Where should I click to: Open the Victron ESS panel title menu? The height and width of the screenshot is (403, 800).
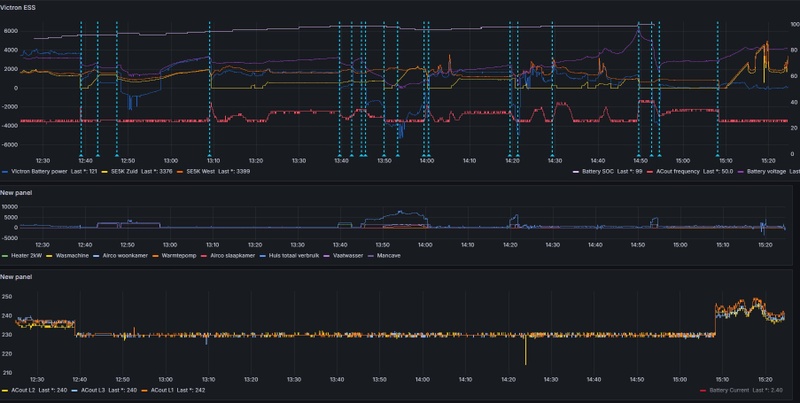(x=17, y=8)
